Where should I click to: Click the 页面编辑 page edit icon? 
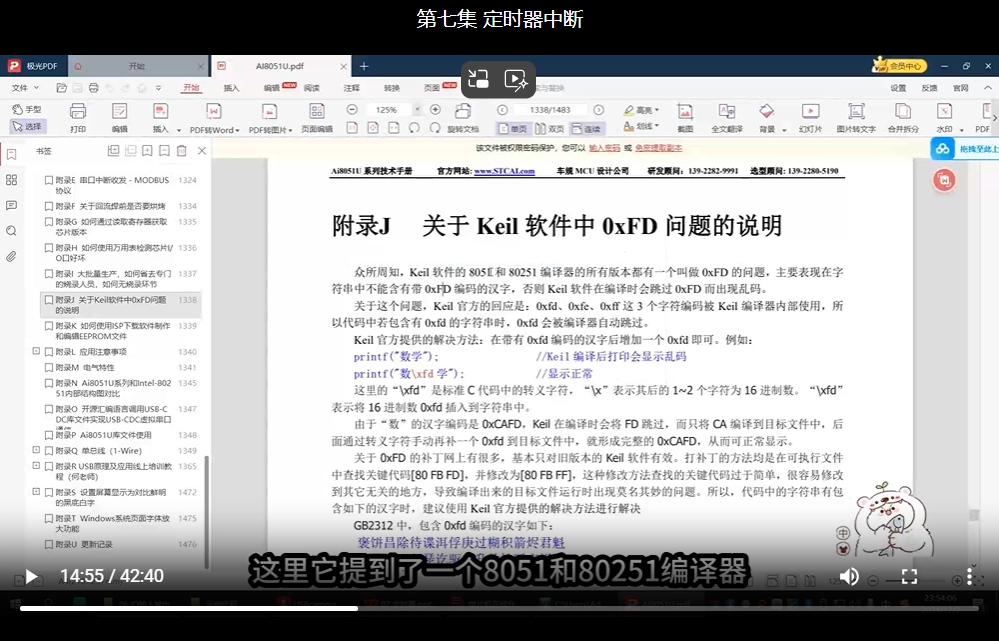pos(317,118)
